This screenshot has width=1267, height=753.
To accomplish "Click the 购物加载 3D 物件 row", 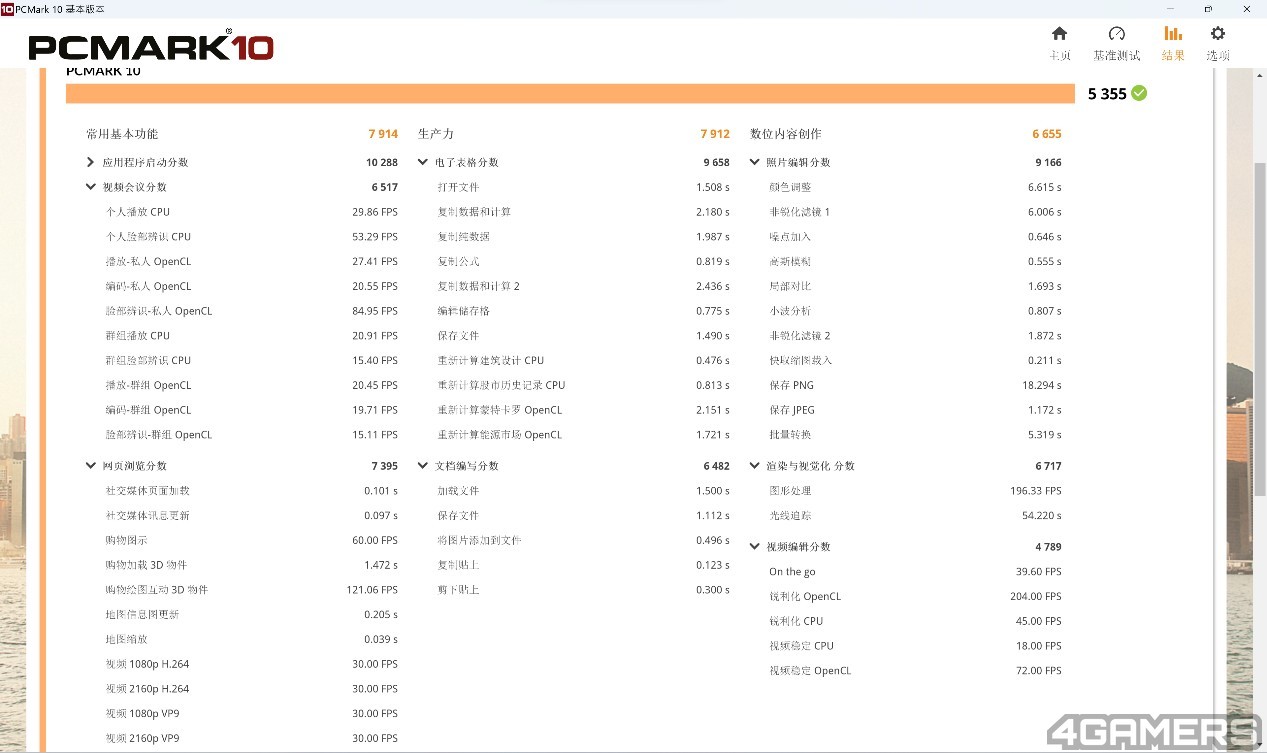I will [252, 565].
